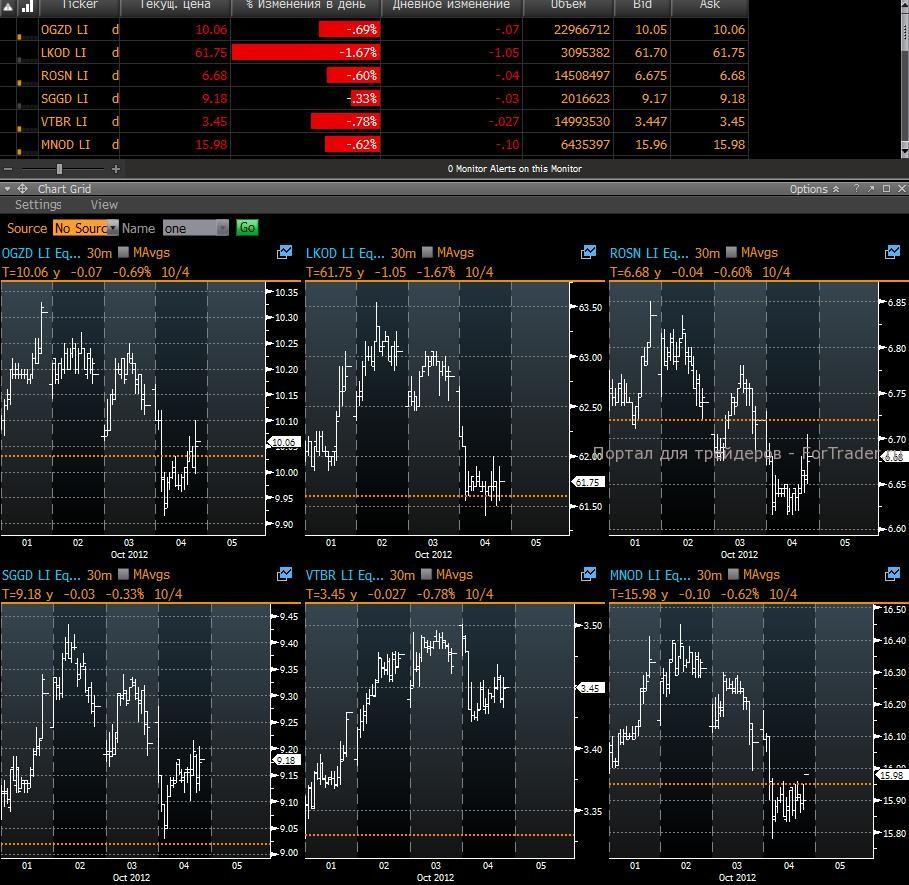Open the OGZD LI Eq... chart title
This screenshot has height=885, width=909.
(41, 253)
